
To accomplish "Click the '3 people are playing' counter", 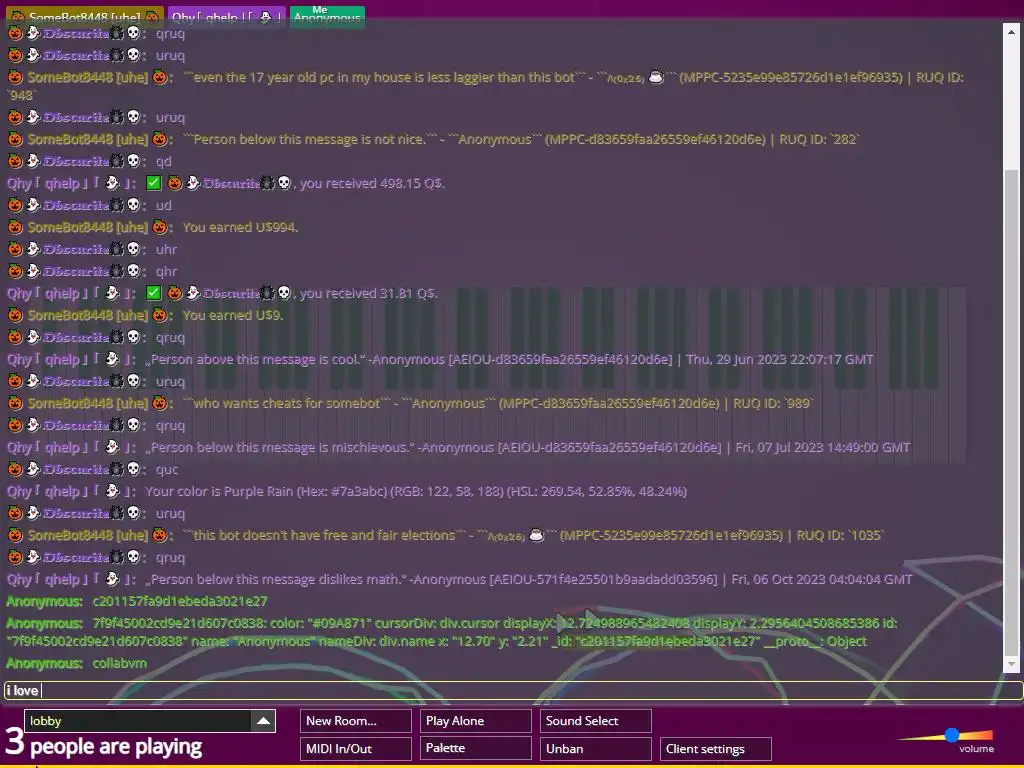I will coord(104,744).
